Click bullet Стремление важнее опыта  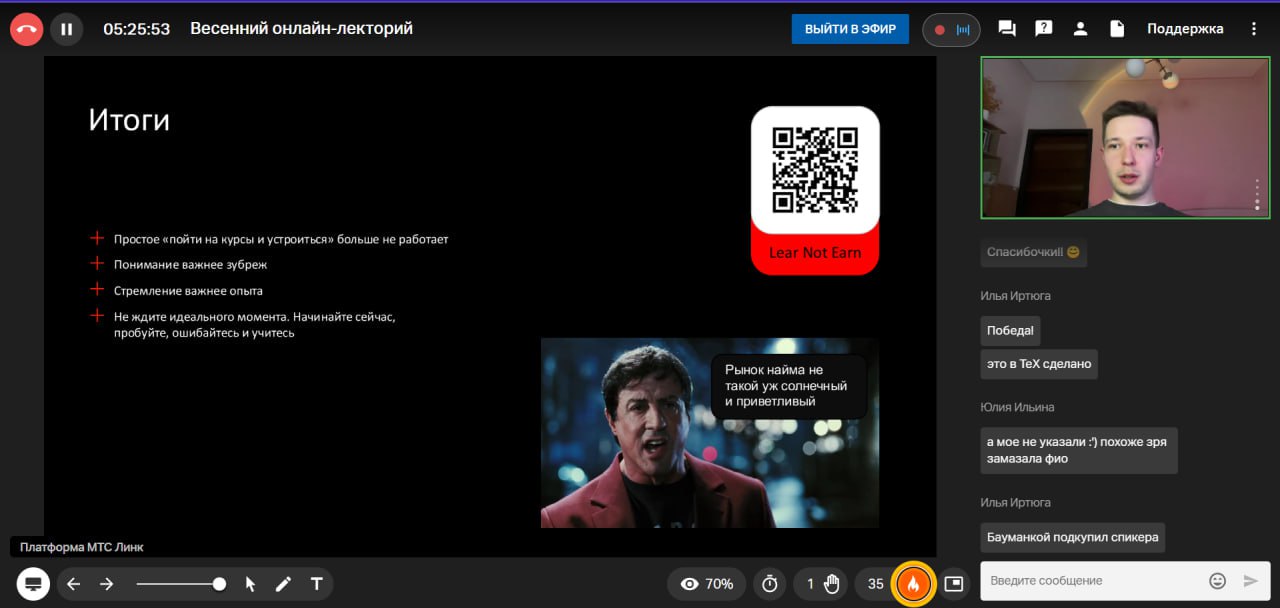tap(188, 291)
